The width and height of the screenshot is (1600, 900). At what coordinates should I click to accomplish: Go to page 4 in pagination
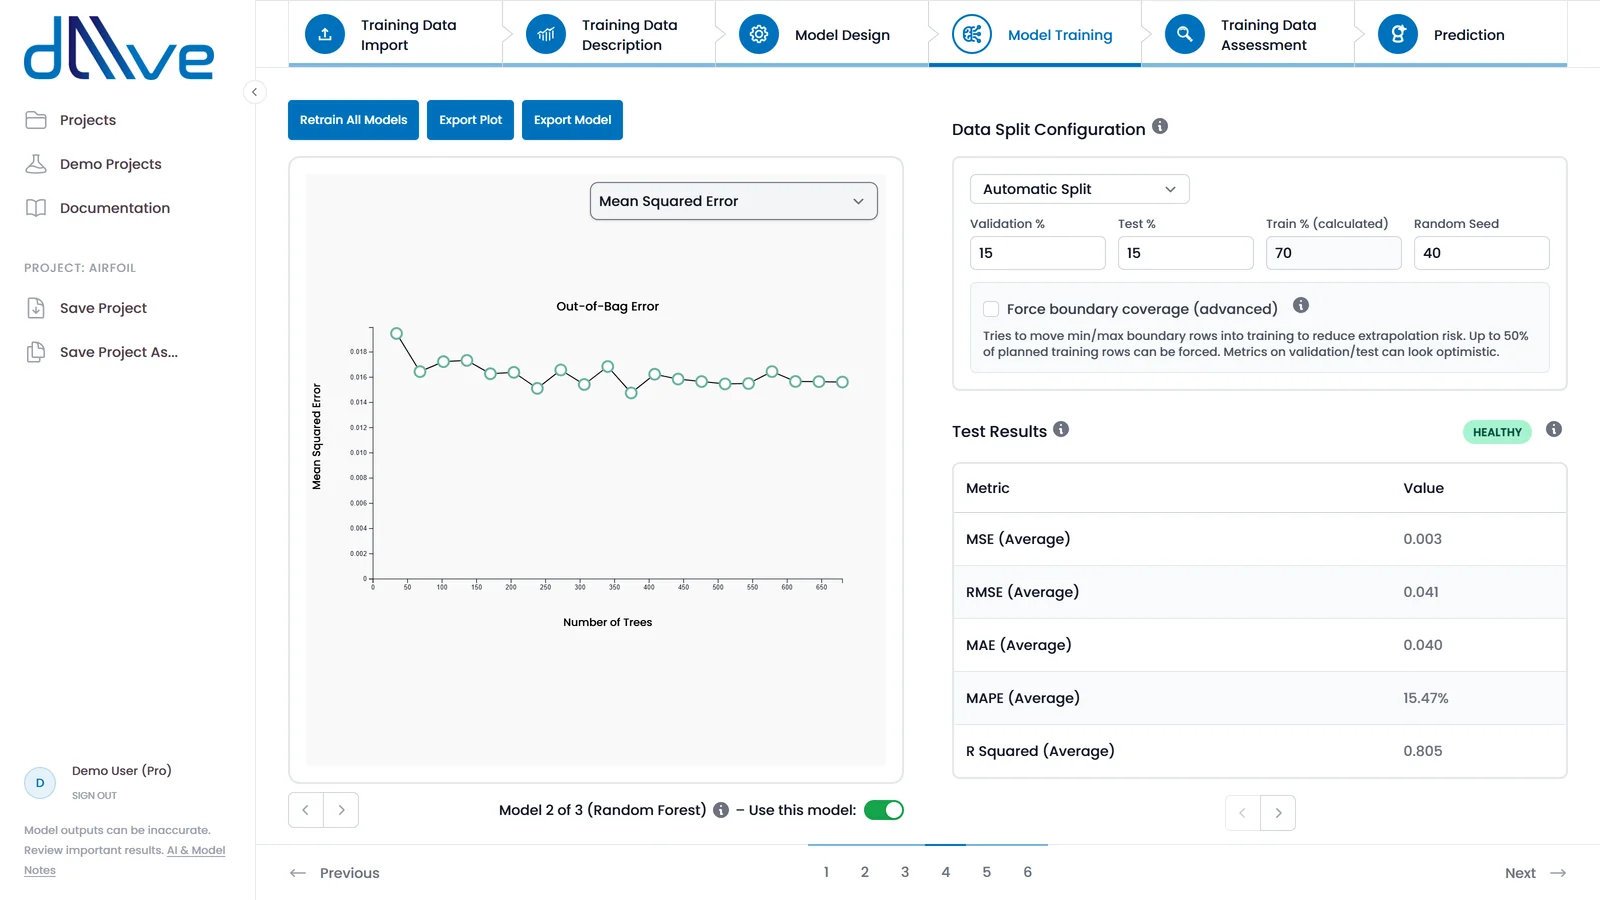point(946,872)
